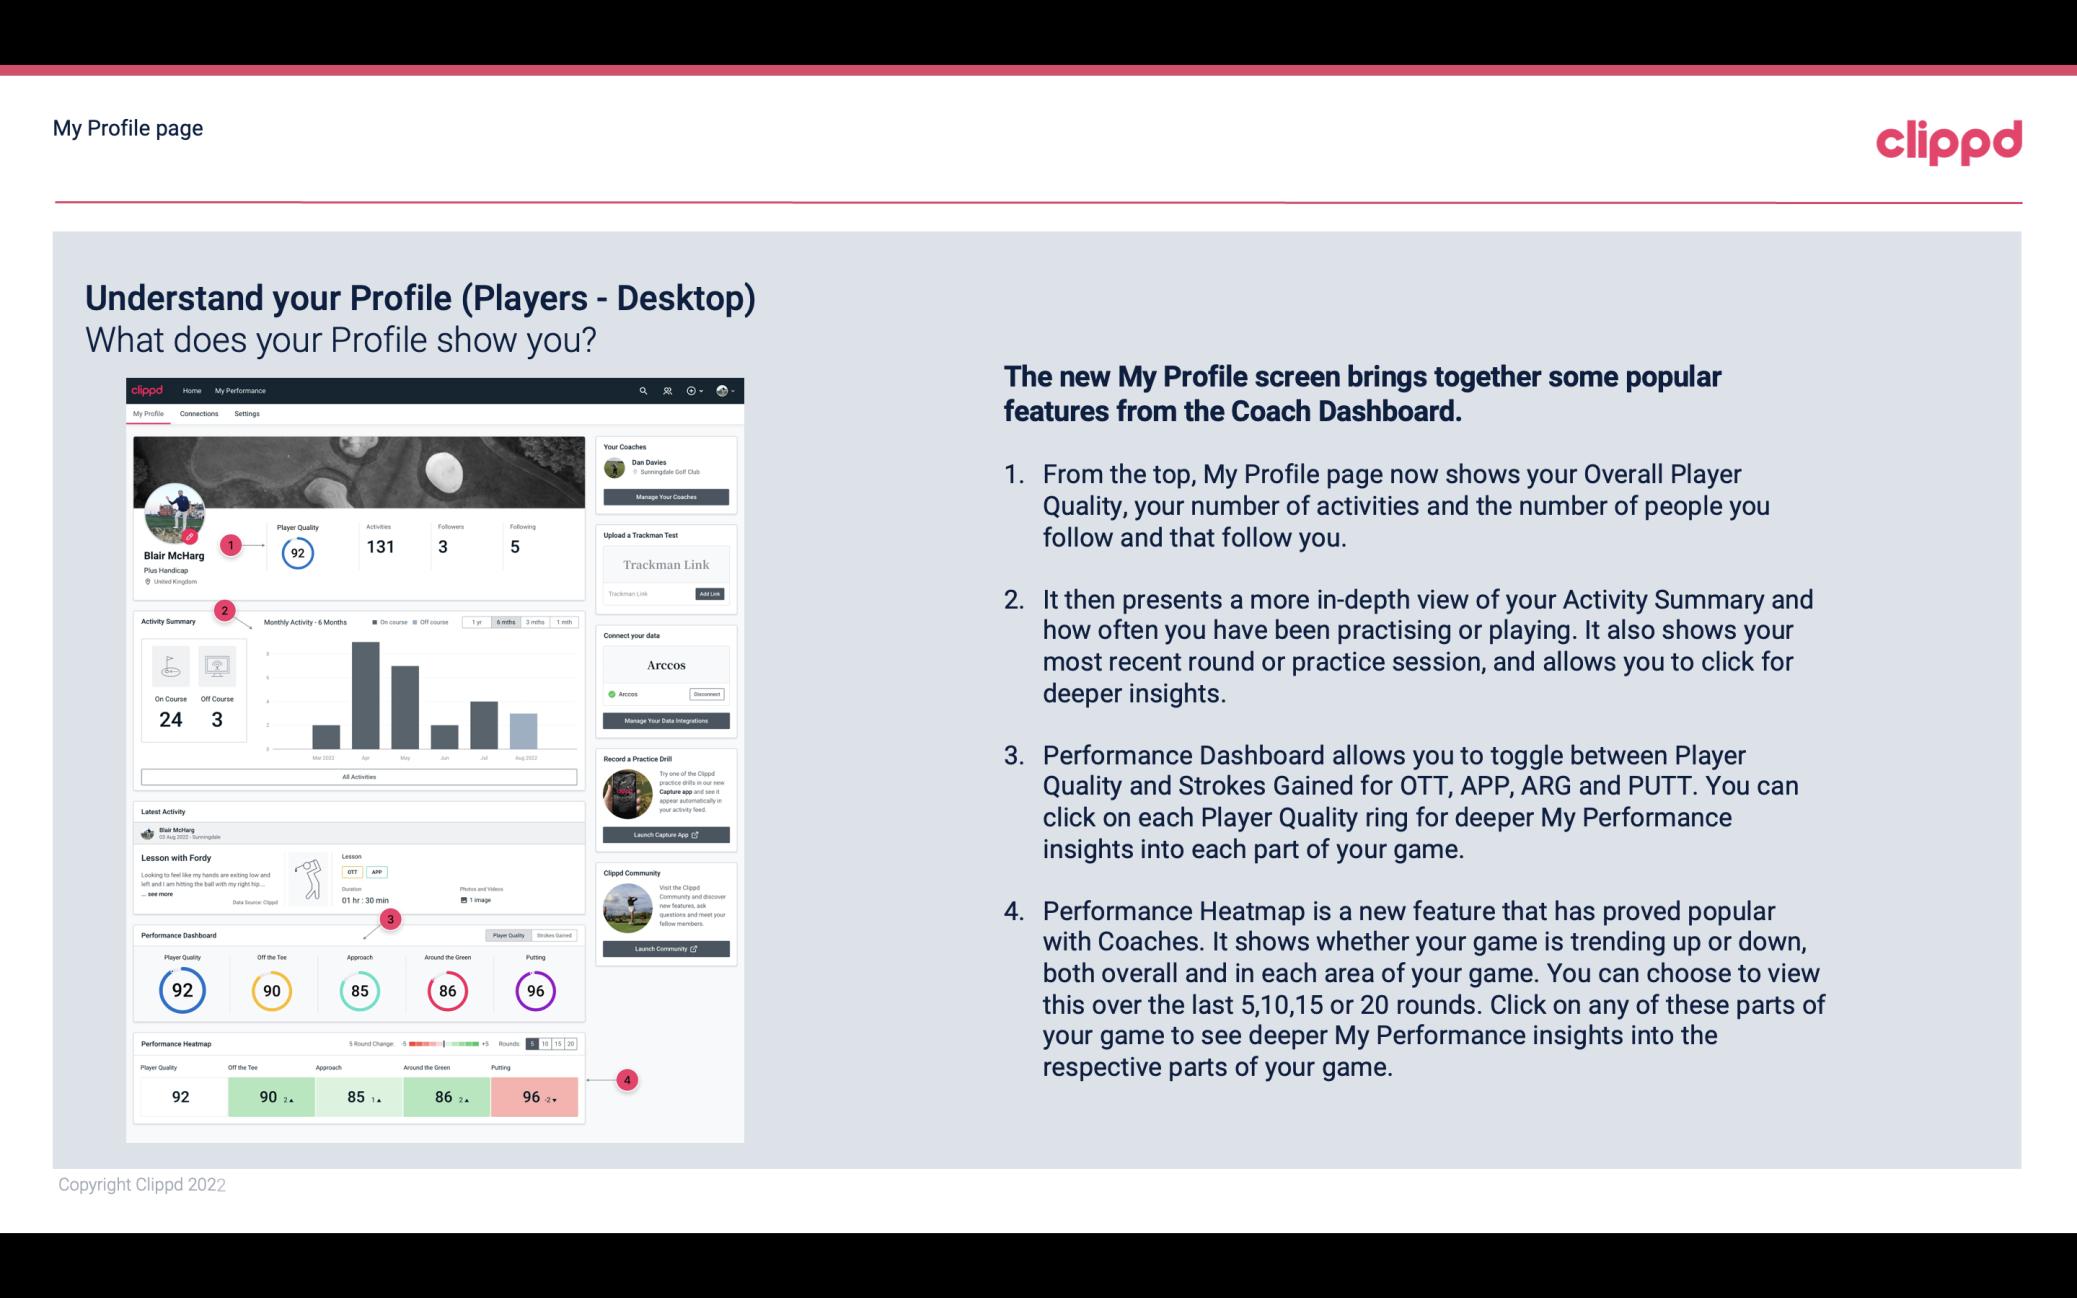Expand the All Activities dropdown
The image size is (2077, 1298).
tap(357, 776)
